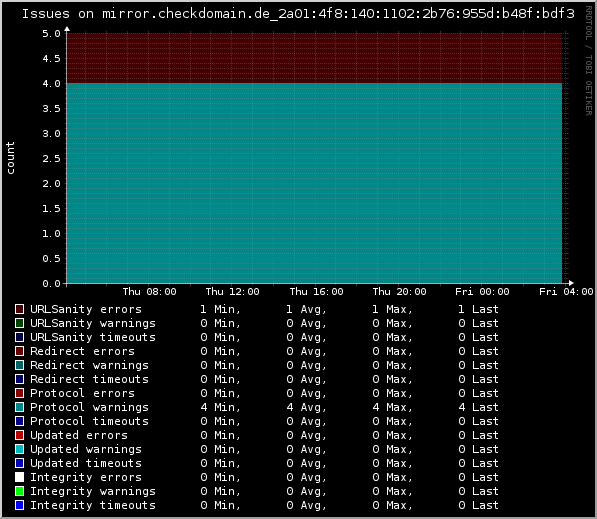Click the Thu 20:00 time axis label
Image resolution: width=597 pixels, height=519 pixels.
pyautogui.click(x=399, y=292)
